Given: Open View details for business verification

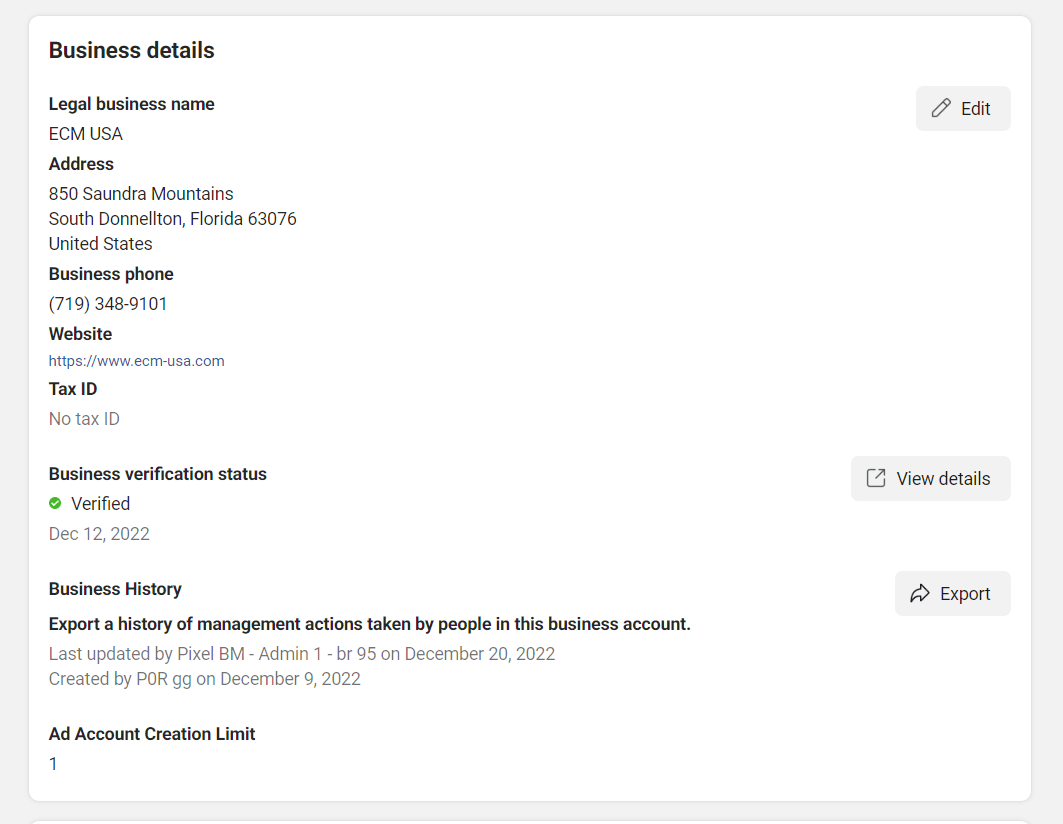Looking at the screenshot, I should tap(930, 479).
